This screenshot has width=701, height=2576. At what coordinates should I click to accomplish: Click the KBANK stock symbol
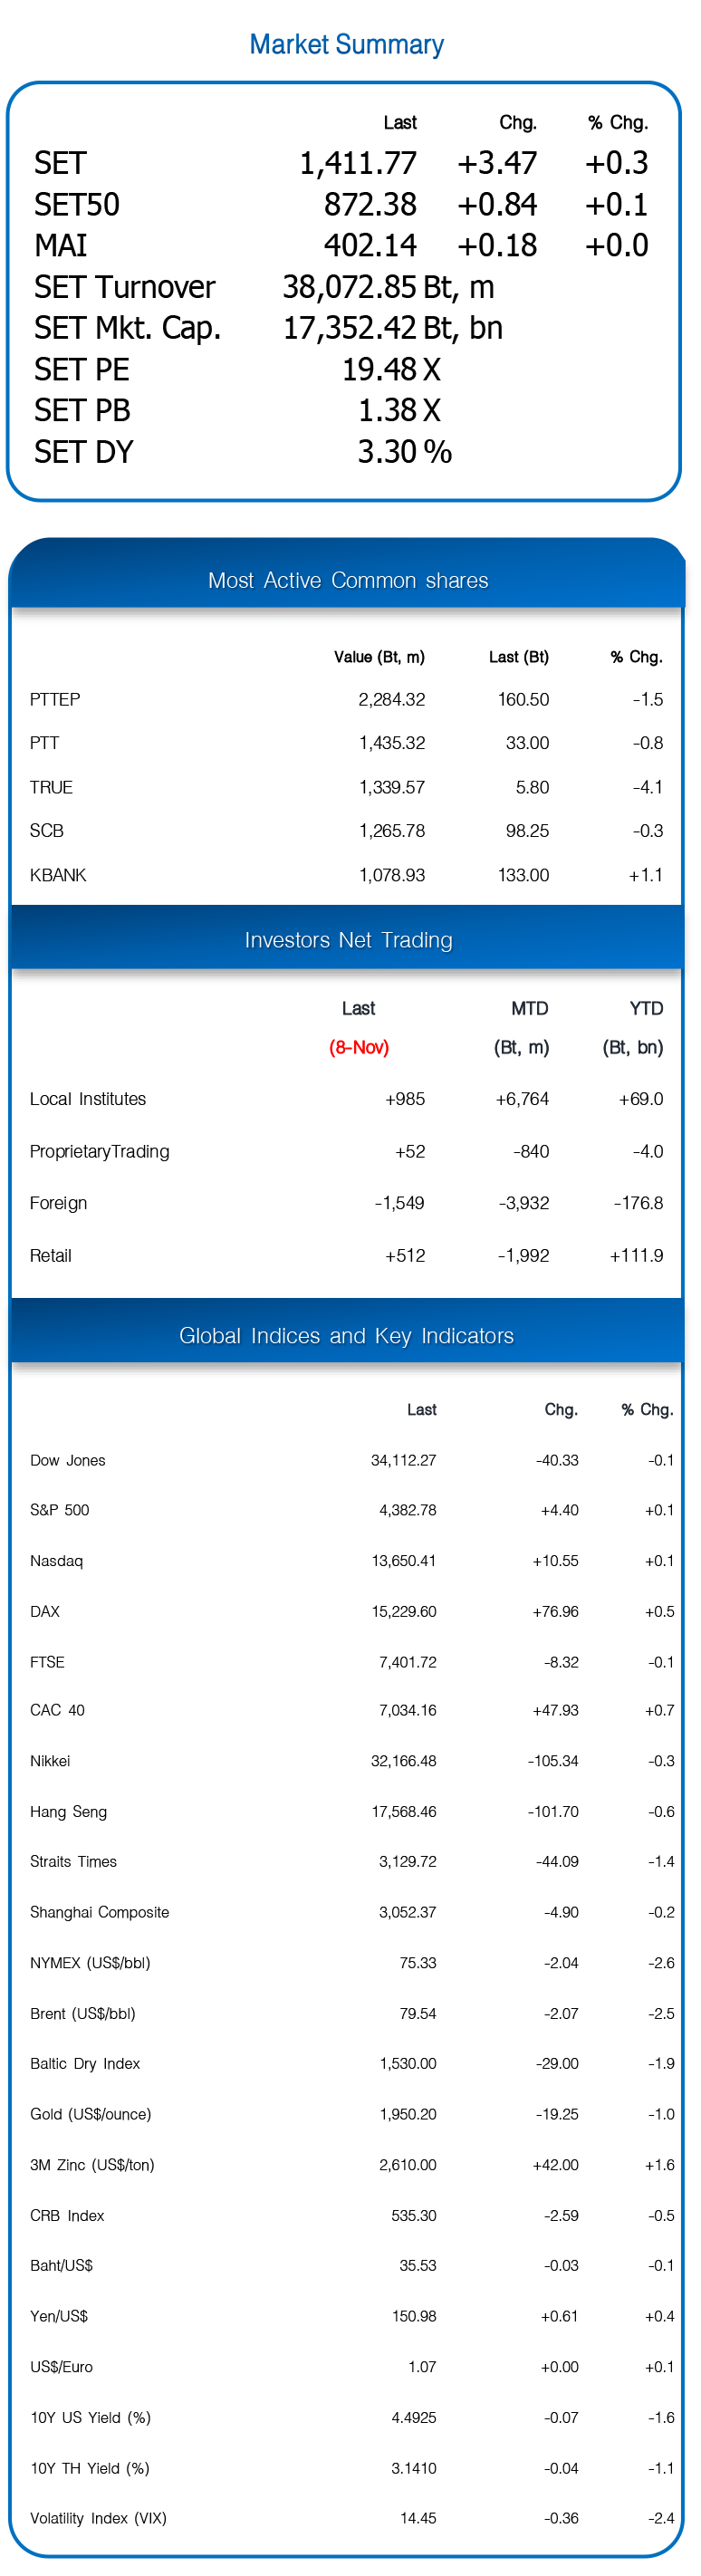[58, 876]
